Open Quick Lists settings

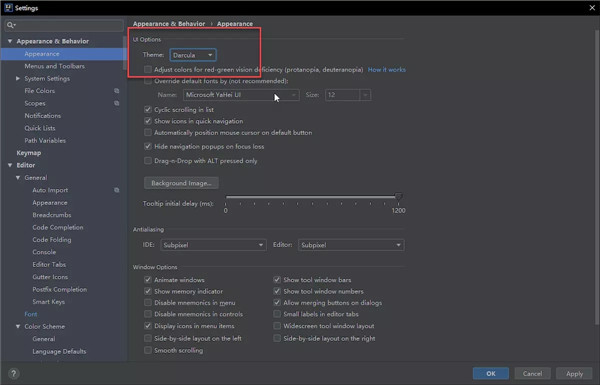pyautogui.click(x=40, y=128)
